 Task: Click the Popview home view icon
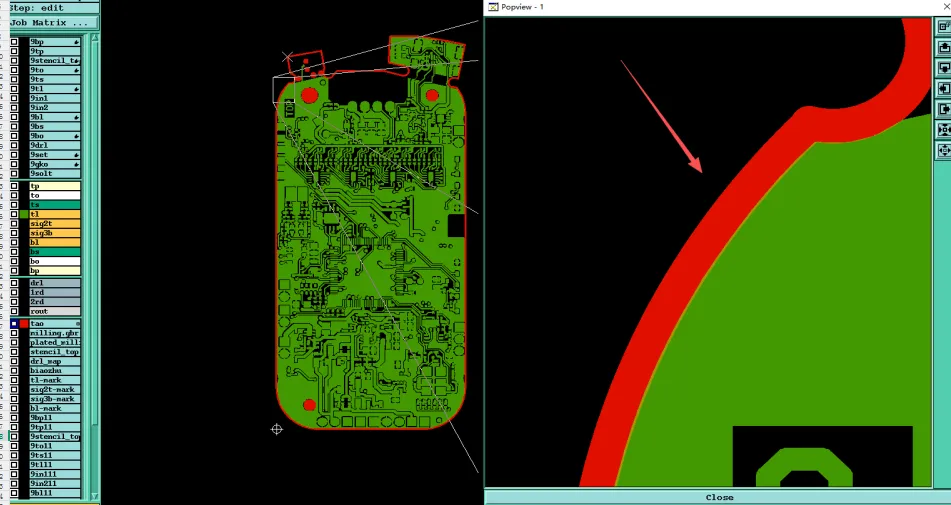coord(944,26)
